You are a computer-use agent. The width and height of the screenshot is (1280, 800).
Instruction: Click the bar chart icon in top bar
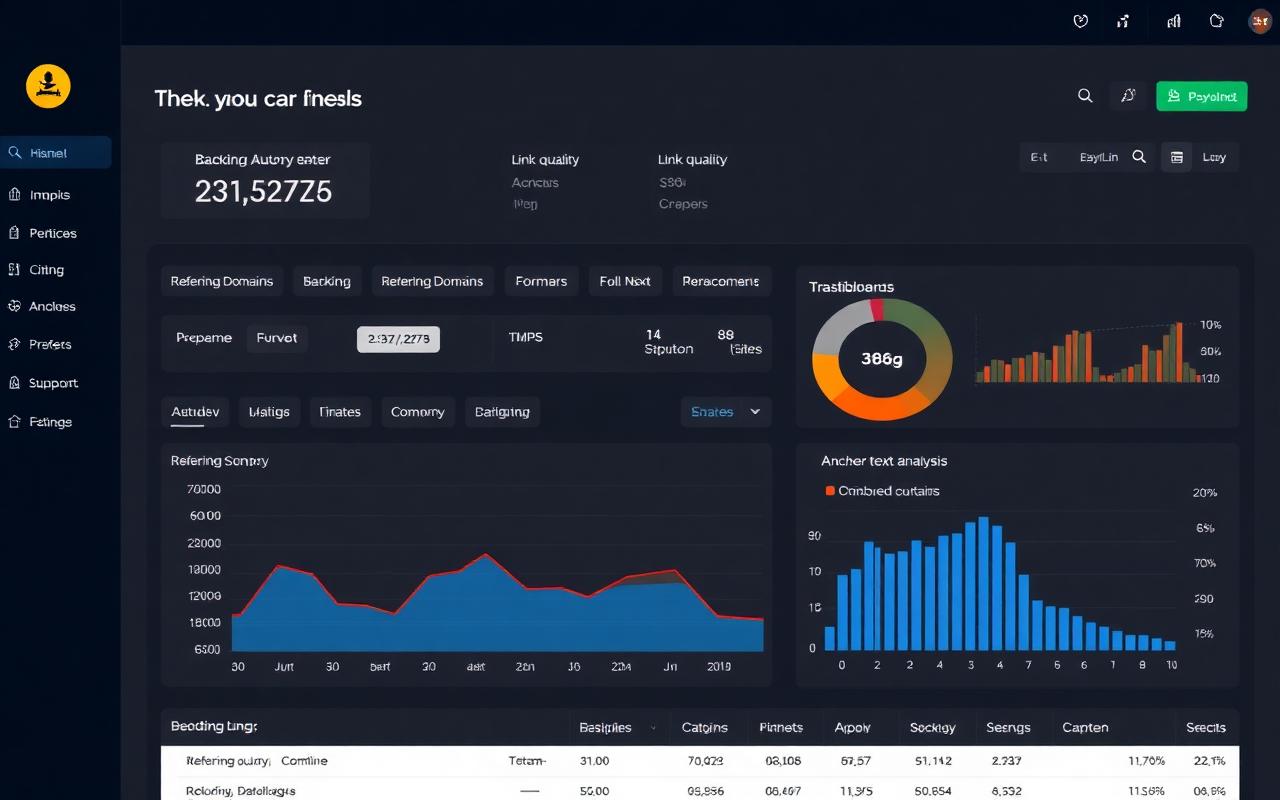(1174, 21)
